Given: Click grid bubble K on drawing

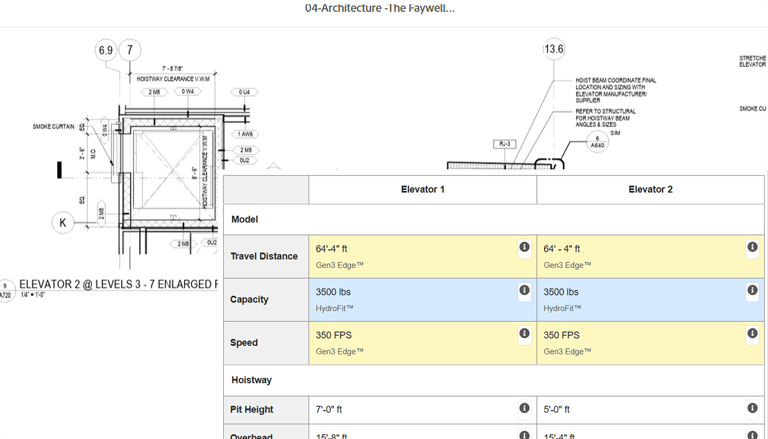Looking at the screenshot, I should (63, 223).
